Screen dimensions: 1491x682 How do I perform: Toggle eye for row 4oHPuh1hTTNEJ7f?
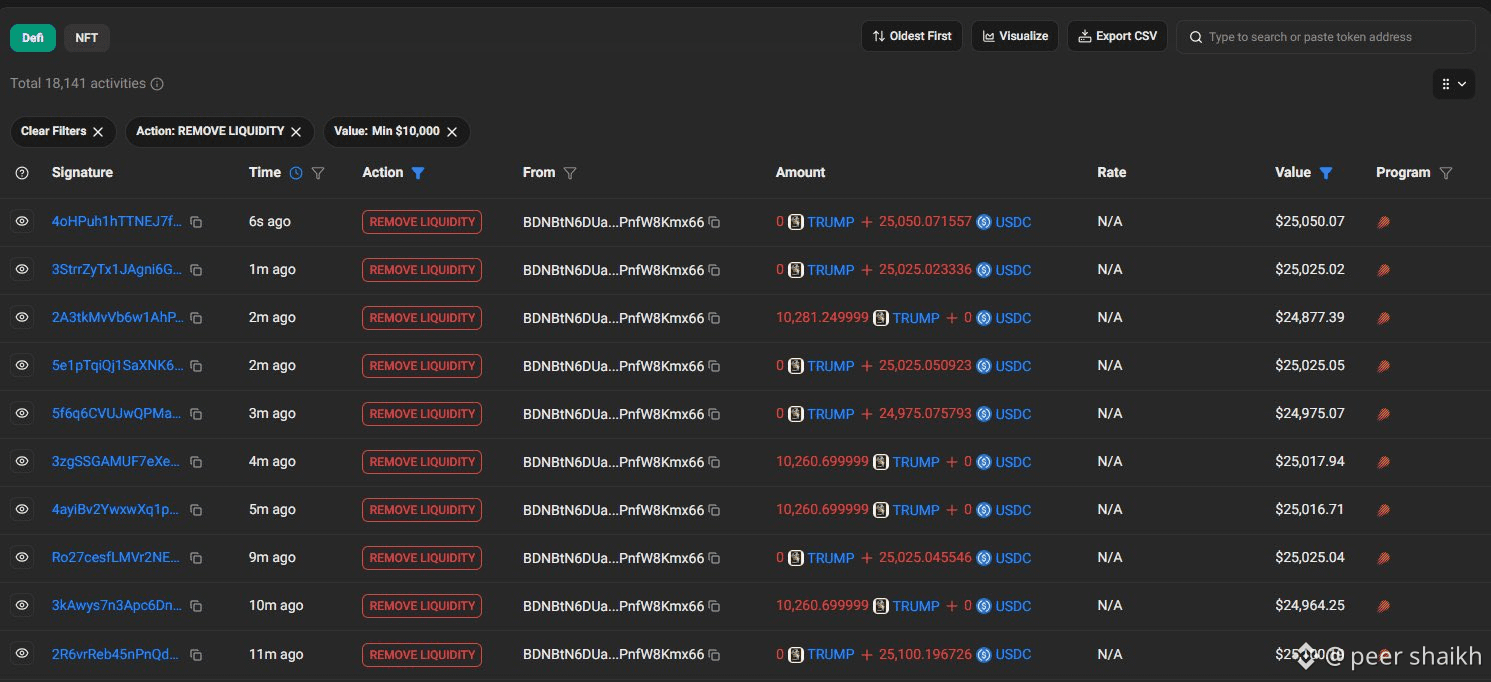click(22, 221)
